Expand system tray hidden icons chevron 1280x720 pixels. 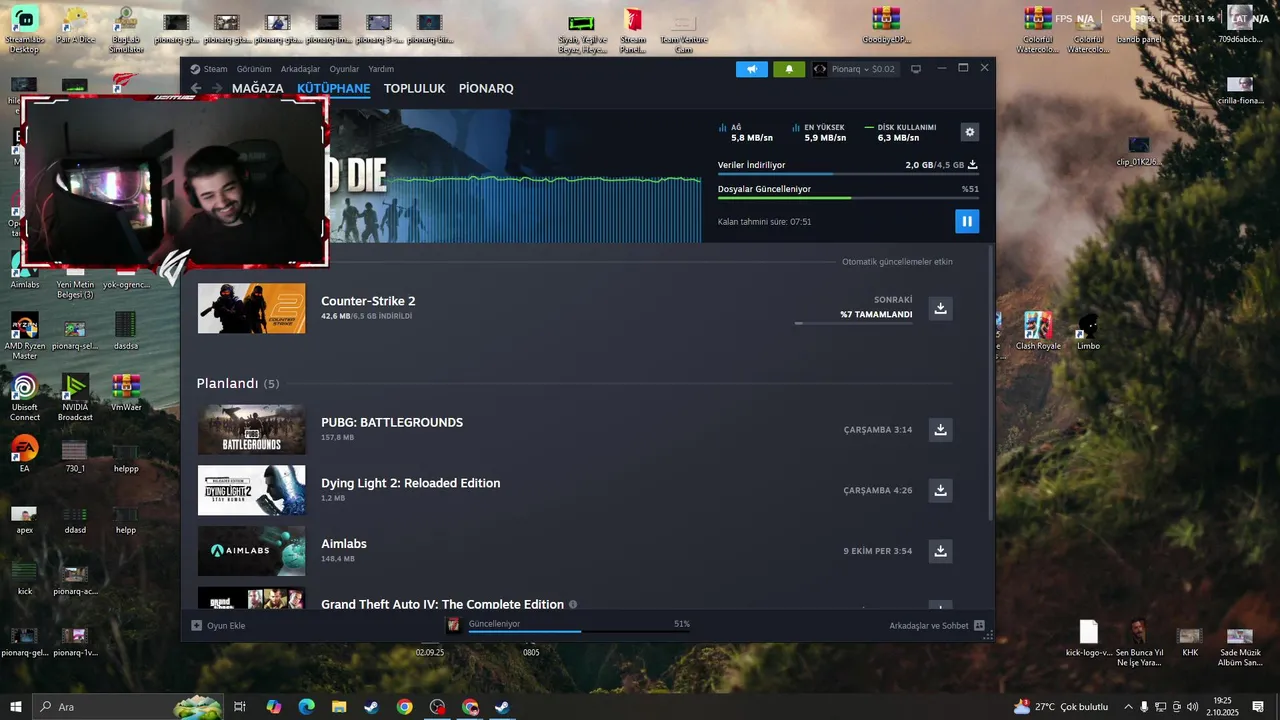(x=1128, y=707)
